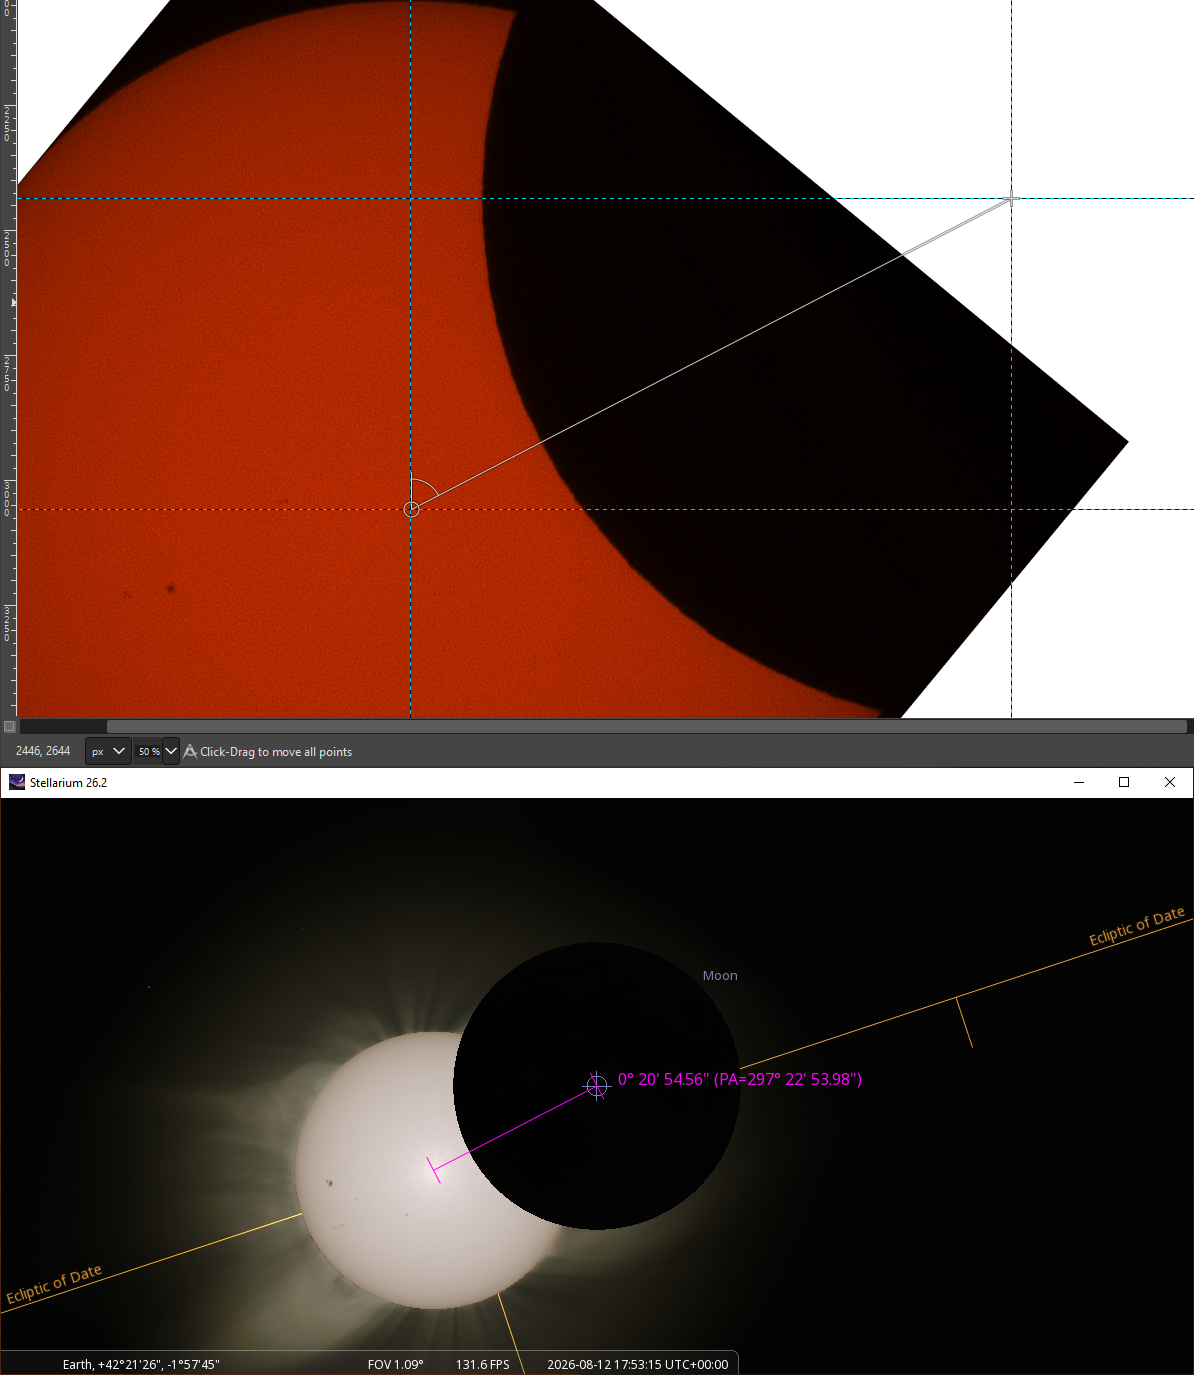The width and height of the screenshot is (1194, 1375).
Task: Click the 'Click-Drag to move all points' hint
Action: (276, 752)
